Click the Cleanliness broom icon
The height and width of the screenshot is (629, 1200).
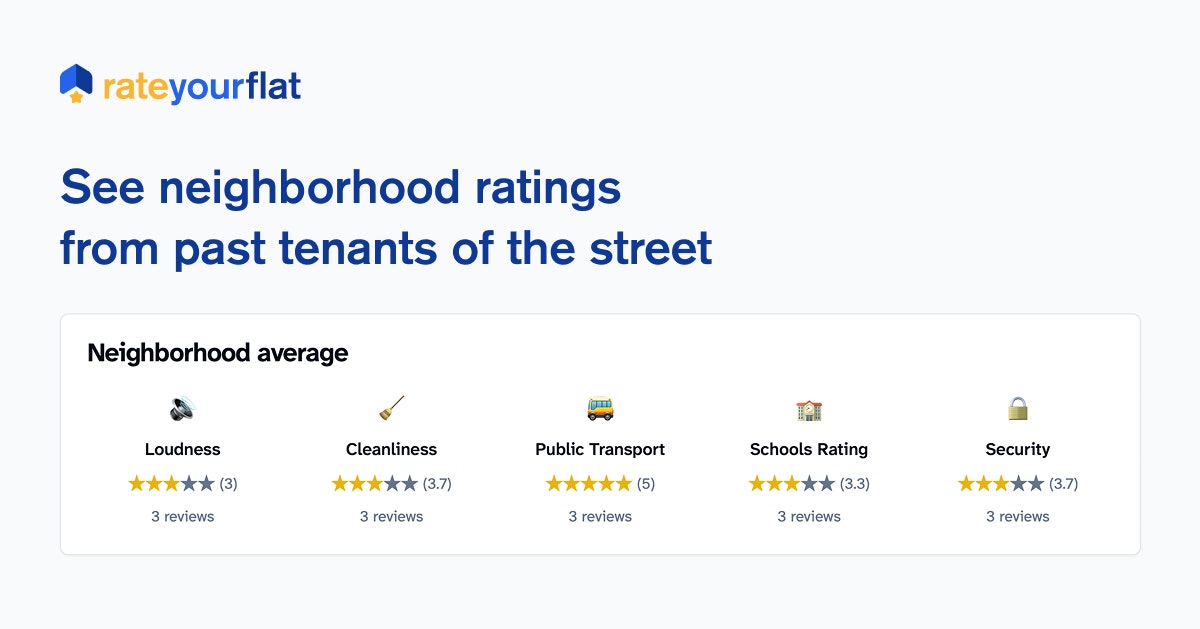(x=391, y=409)
